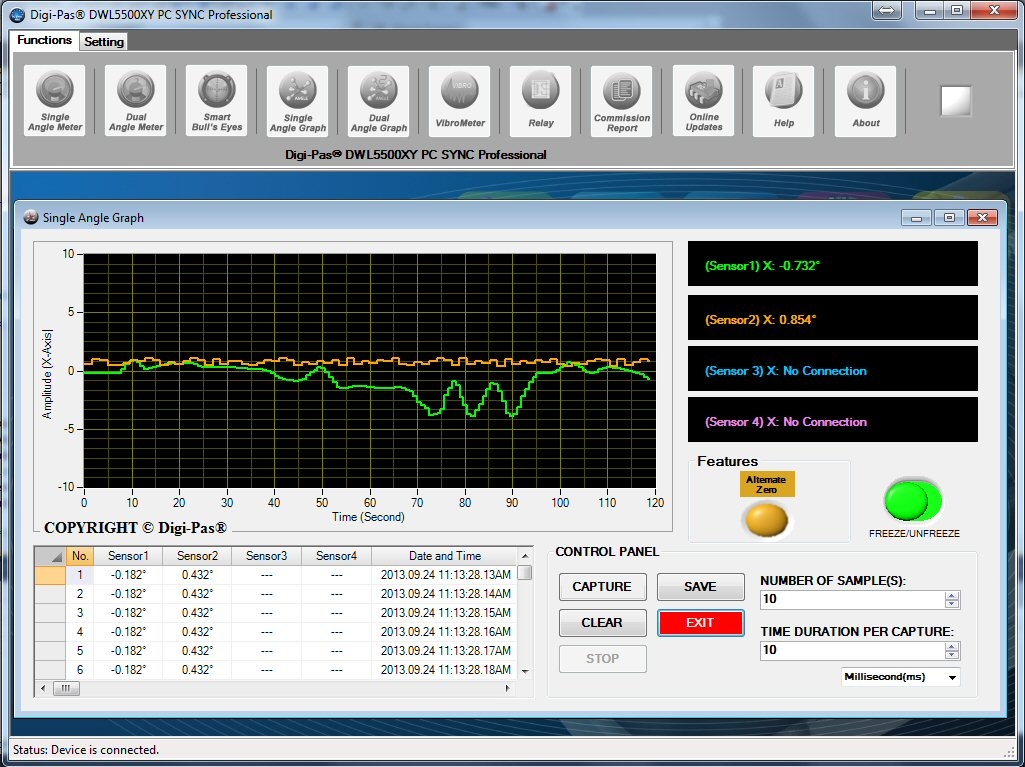The image size is (1025, 767).
Task: Click the data table scroll-down arrow
Action: [x=525, y=672]
